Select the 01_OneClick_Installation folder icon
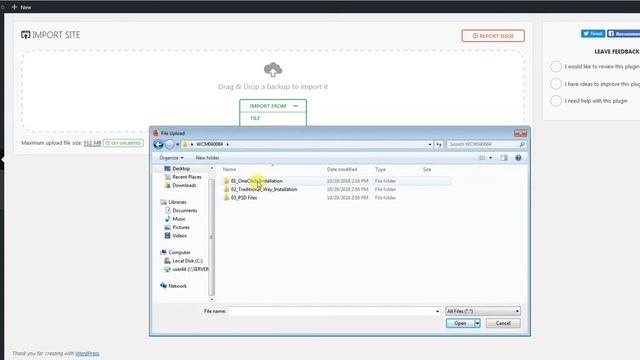This screenshot has width=640, height=360. tap(227, 181)
